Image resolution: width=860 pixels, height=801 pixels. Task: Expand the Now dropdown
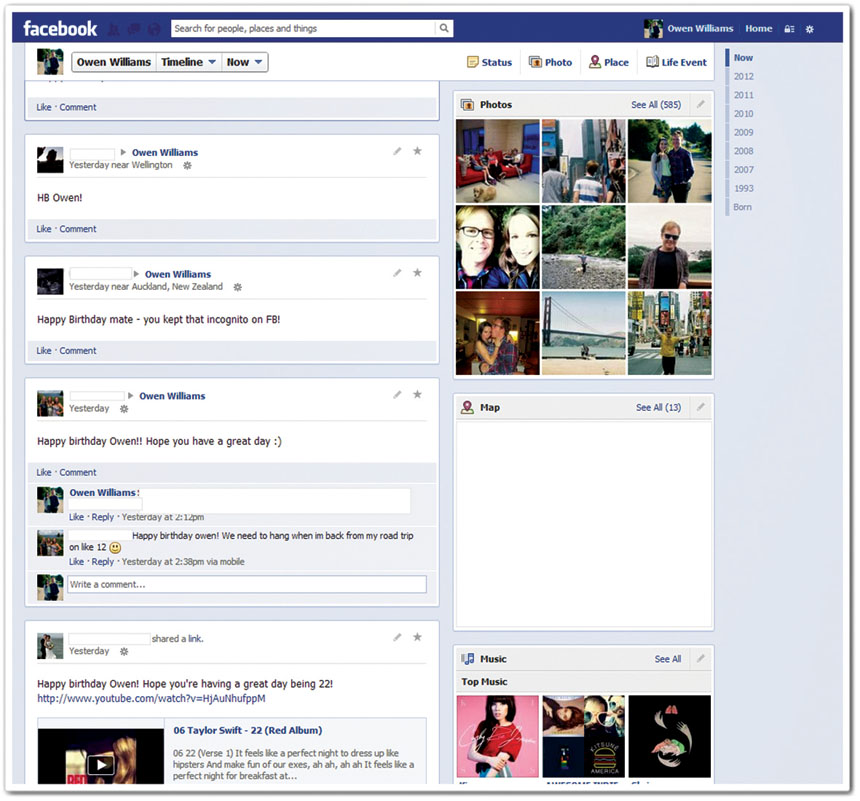click(245, 62)
